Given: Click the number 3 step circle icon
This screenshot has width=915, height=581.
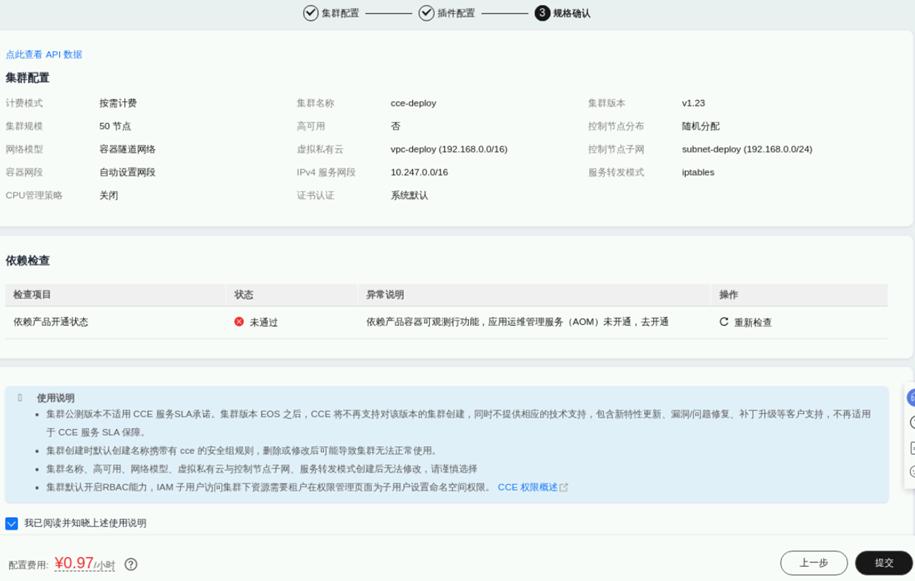Looking at the screenshot, I should tap(542, 13).
